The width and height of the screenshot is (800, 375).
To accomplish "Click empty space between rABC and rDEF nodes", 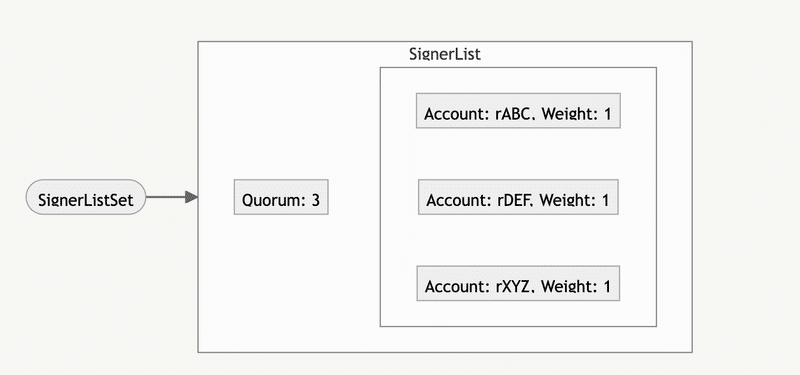I will [x=518, y=154].
